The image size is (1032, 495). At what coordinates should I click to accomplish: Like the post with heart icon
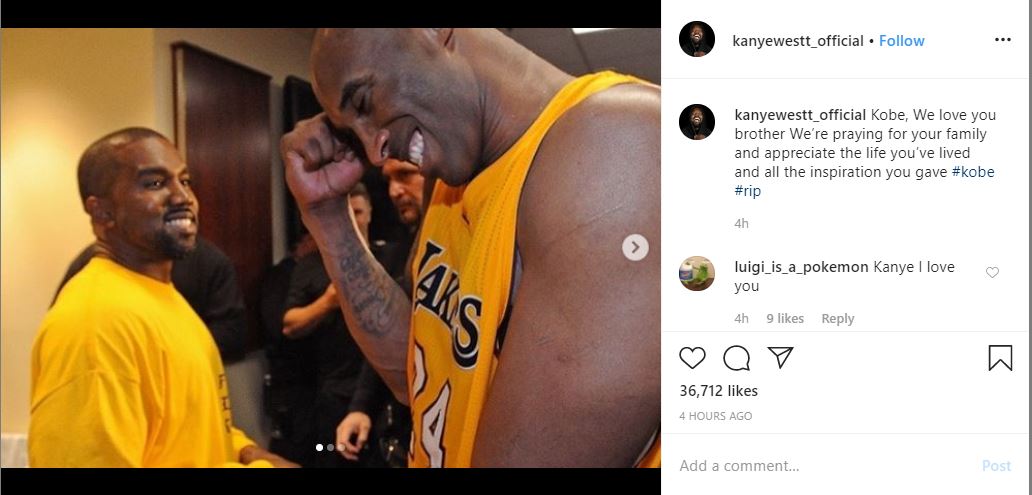692,358
